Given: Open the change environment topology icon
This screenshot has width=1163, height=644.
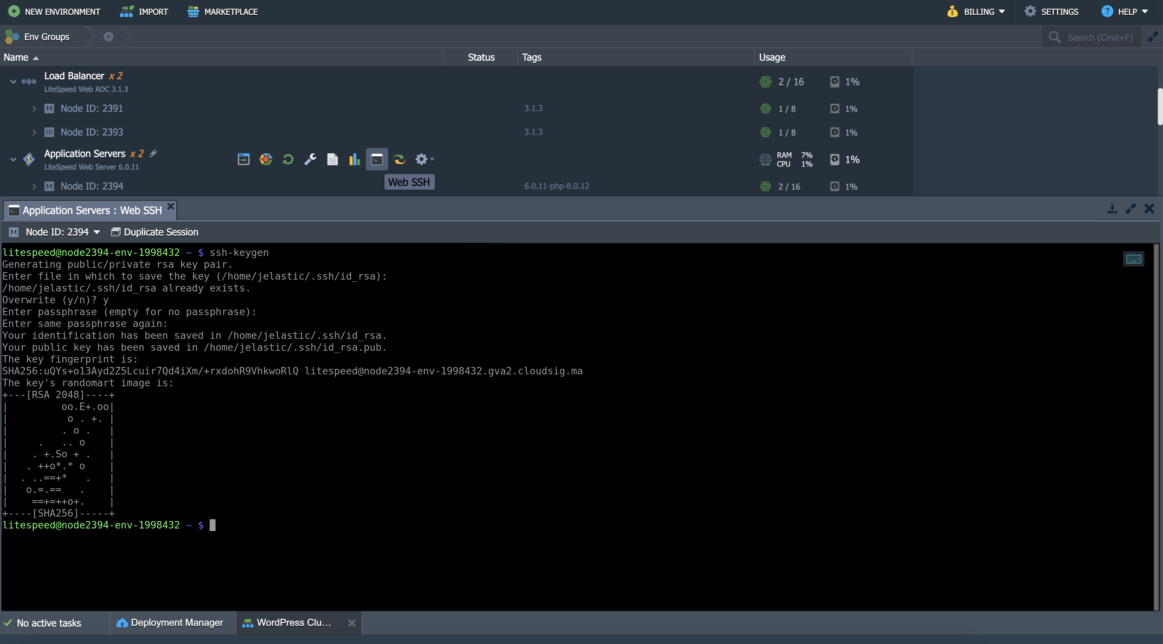Looking at the screenshot, I should pyautogui.click(x=265, y=159).
